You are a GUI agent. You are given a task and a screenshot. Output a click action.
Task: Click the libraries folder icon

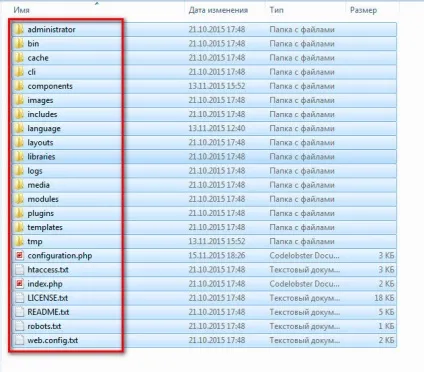pyautogui.click(x=19, y=156)
